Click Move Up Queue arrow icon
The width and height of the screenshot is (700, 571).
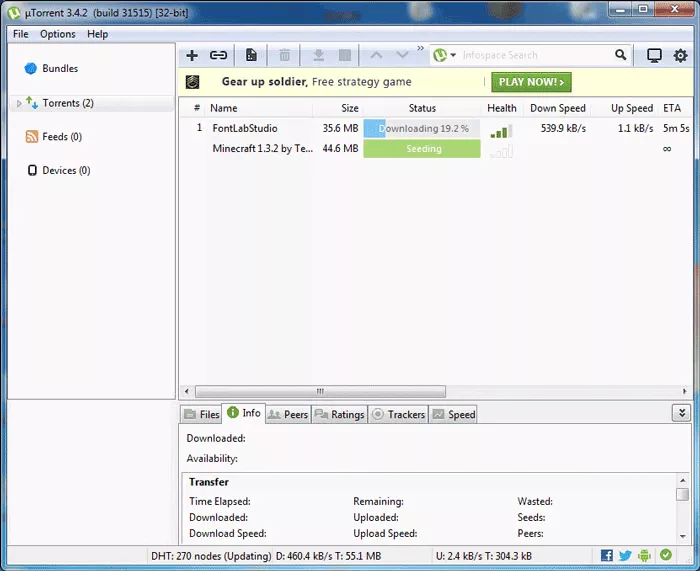(x=376, y=55)
